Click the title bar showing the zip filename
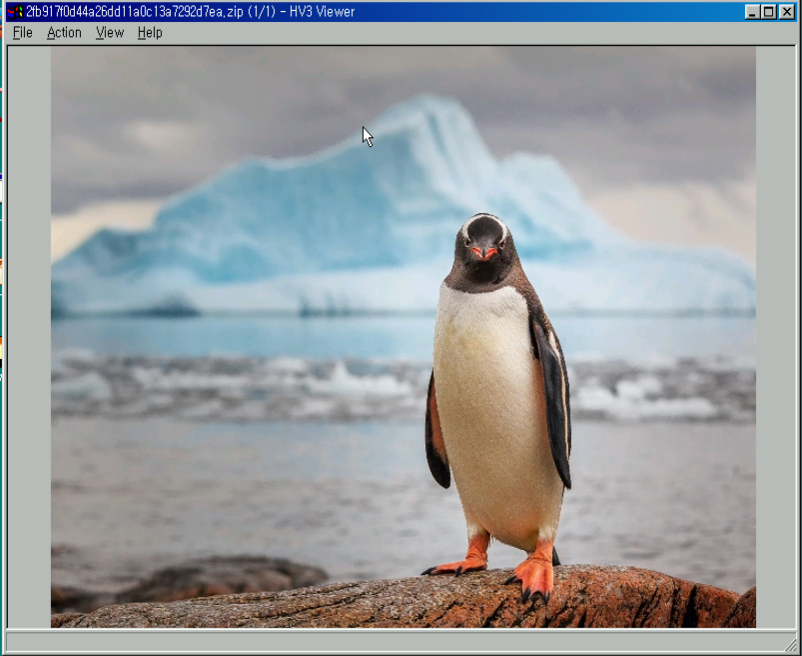 400,12
